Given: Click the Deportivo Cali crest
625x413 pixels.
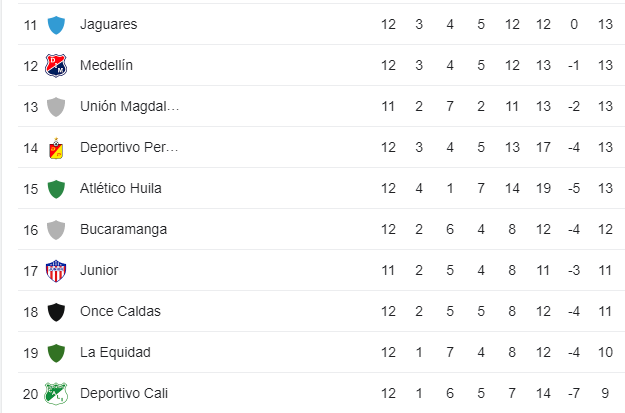Looking at the screenshot, I should tap(56, 394).
